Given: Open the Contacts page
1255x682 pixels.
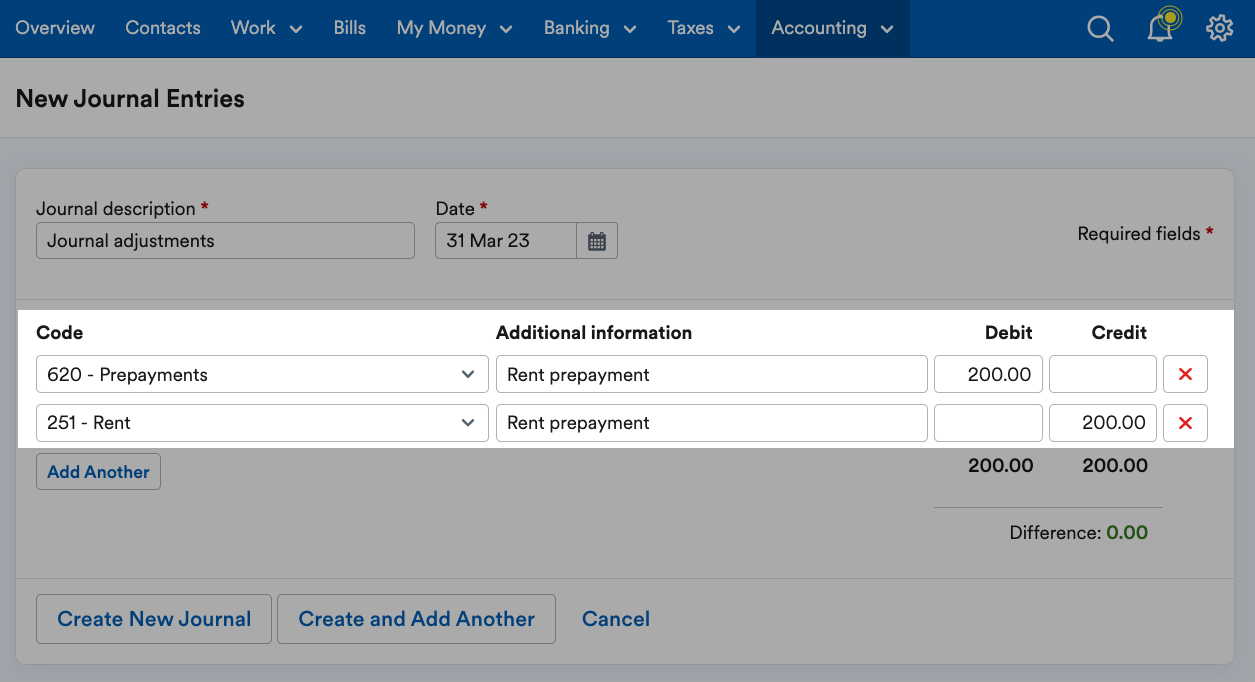Looking at the screenshot, I should [x=162, y=28].
